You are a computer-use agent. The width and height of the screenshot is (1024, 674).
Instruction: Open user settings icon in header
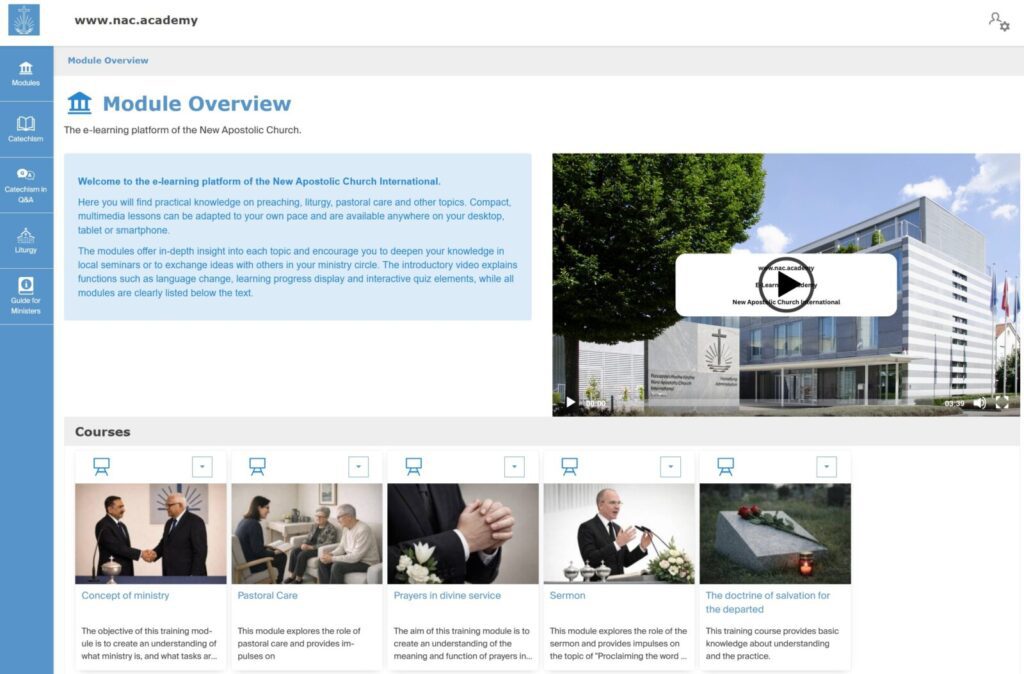coord(998,21)
